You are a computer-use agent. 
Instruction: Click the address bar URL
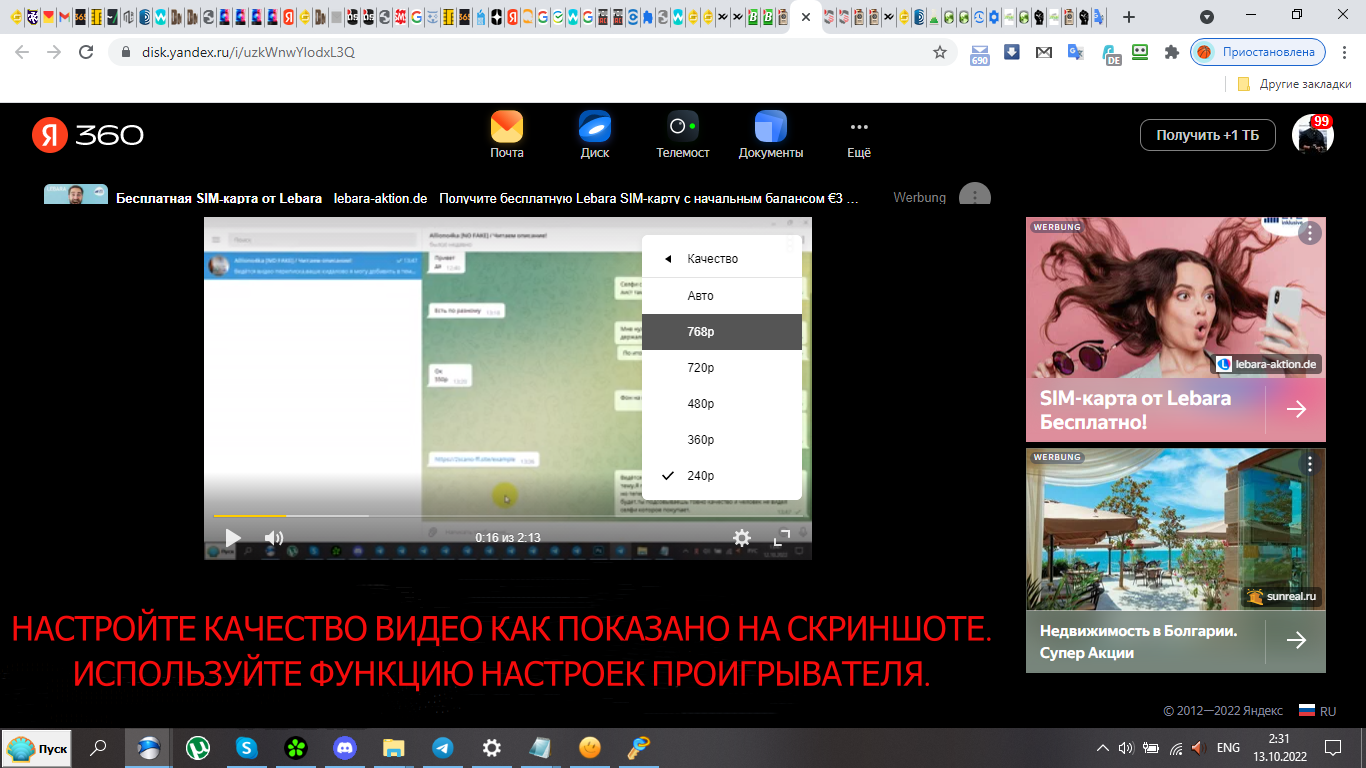[248, 52]
